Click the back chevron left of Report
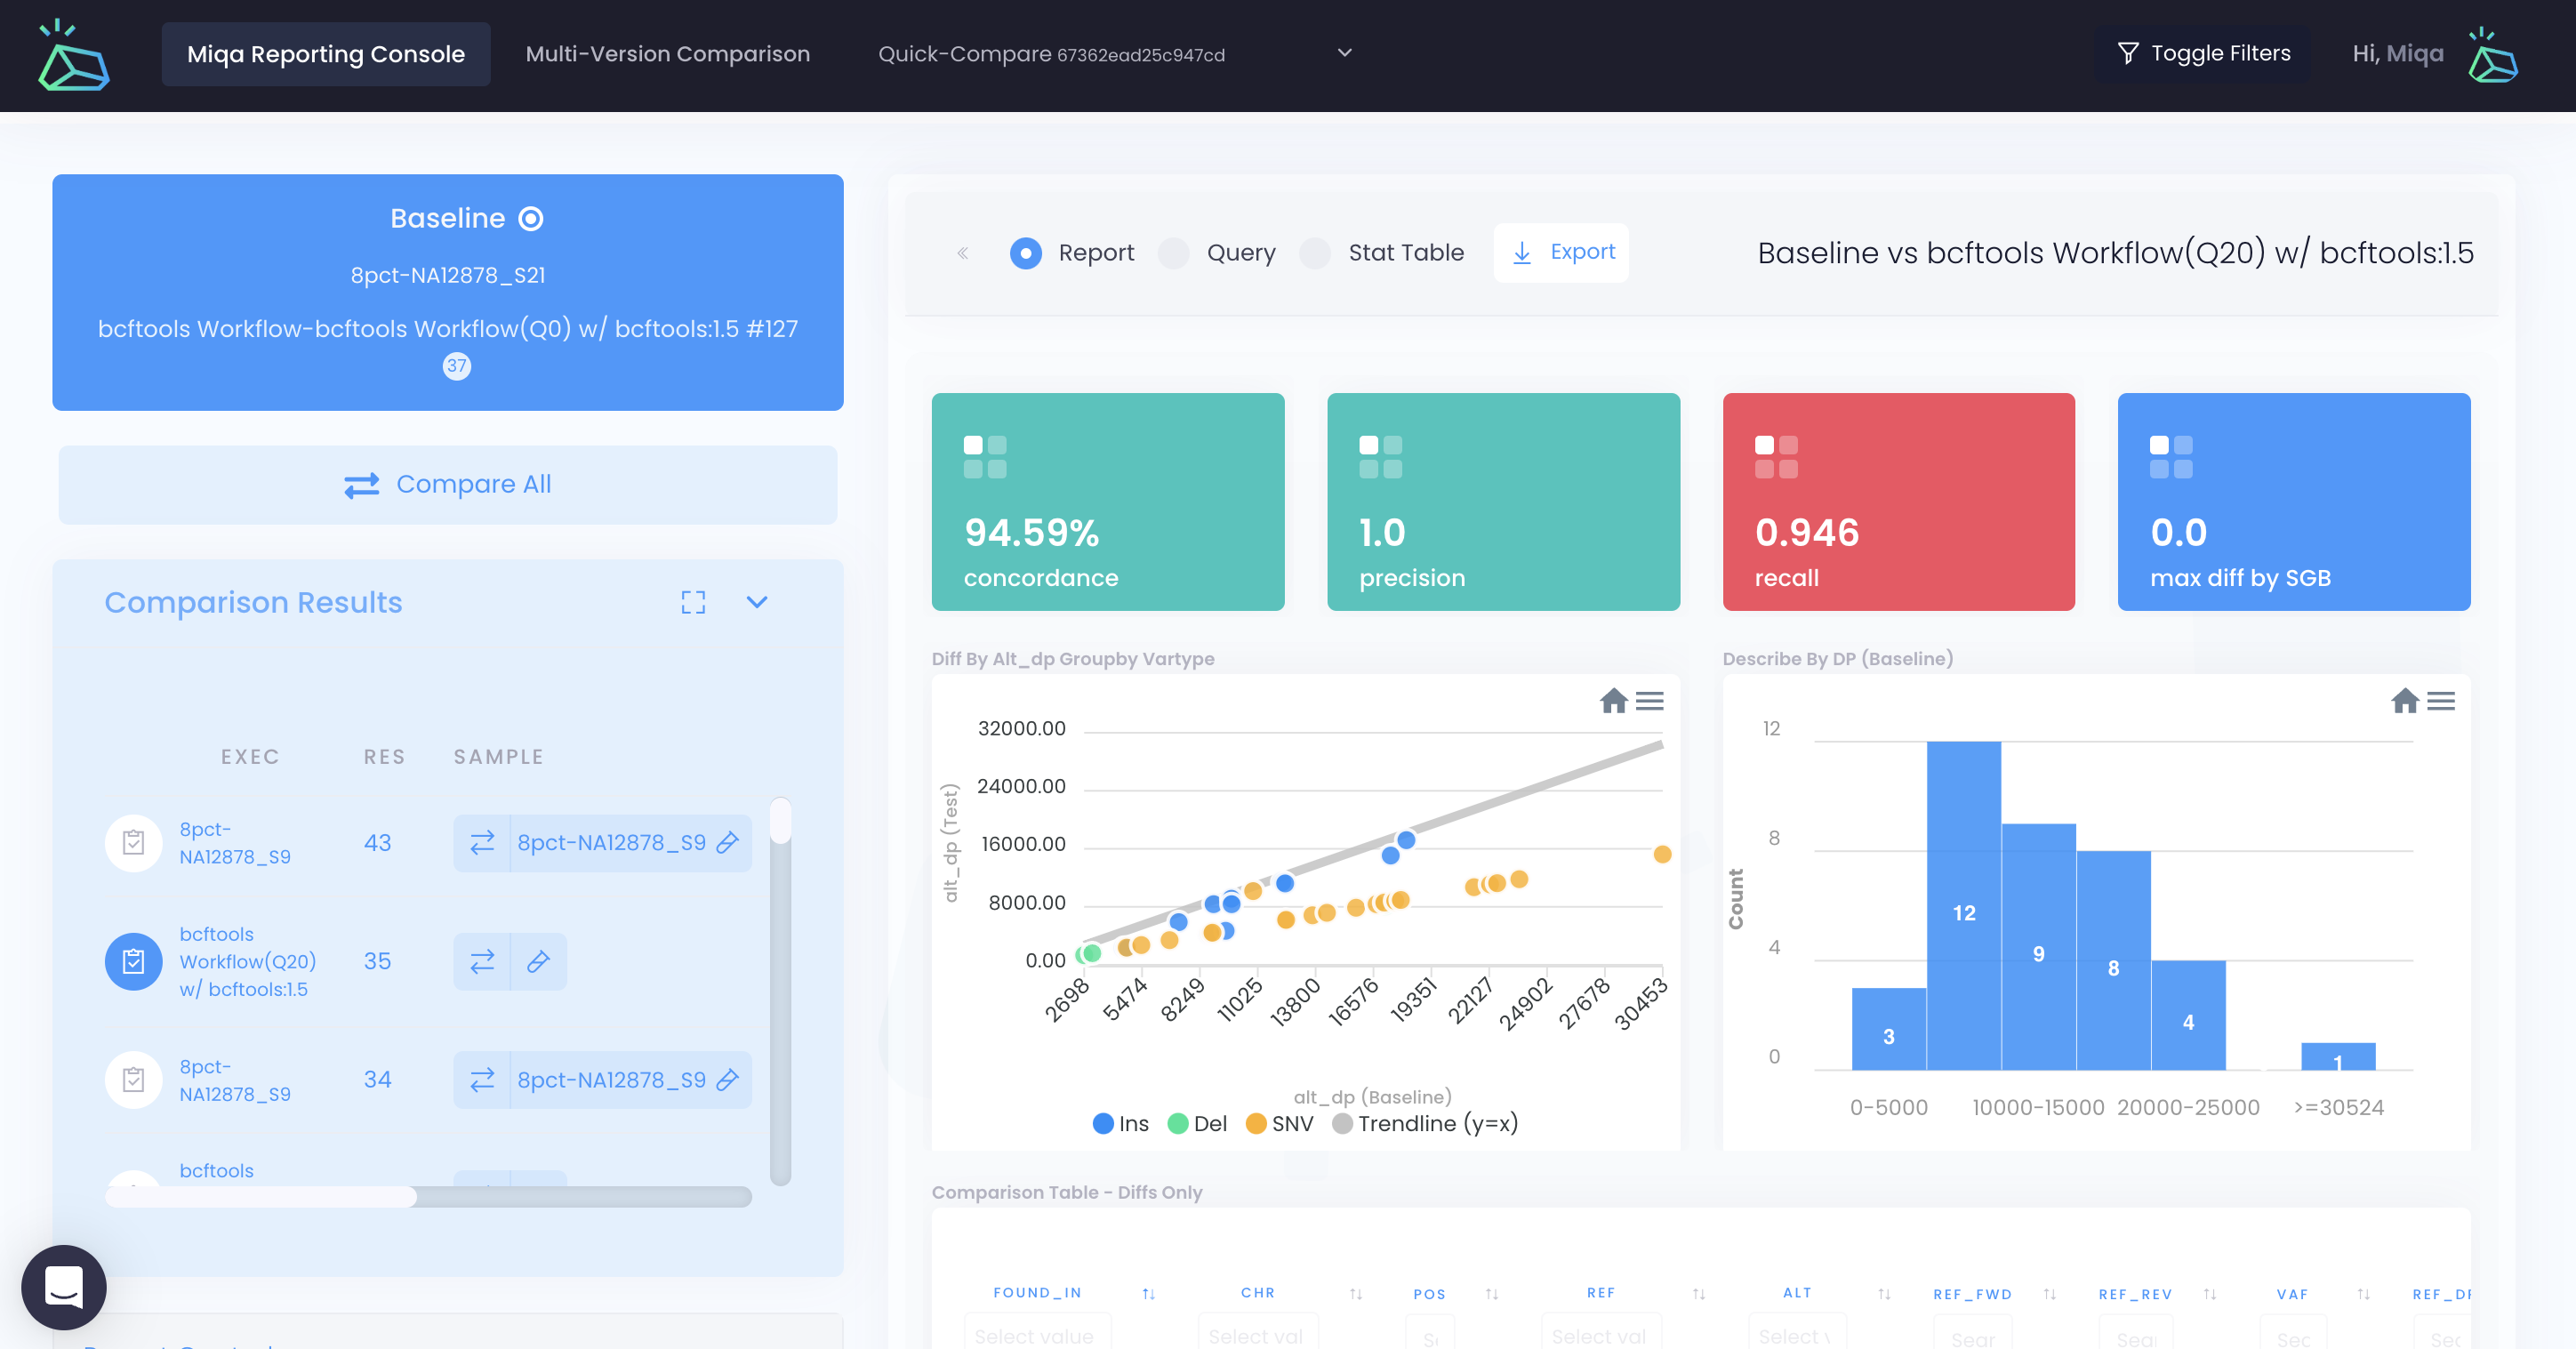2576x1349 pixels. point(962,253)
